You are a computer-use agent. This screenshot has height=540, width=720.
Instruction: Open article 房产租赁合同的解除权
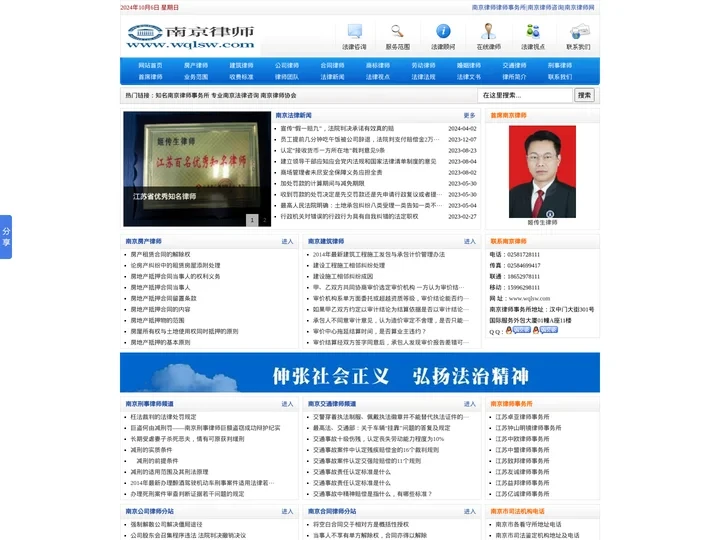[160, 254]
